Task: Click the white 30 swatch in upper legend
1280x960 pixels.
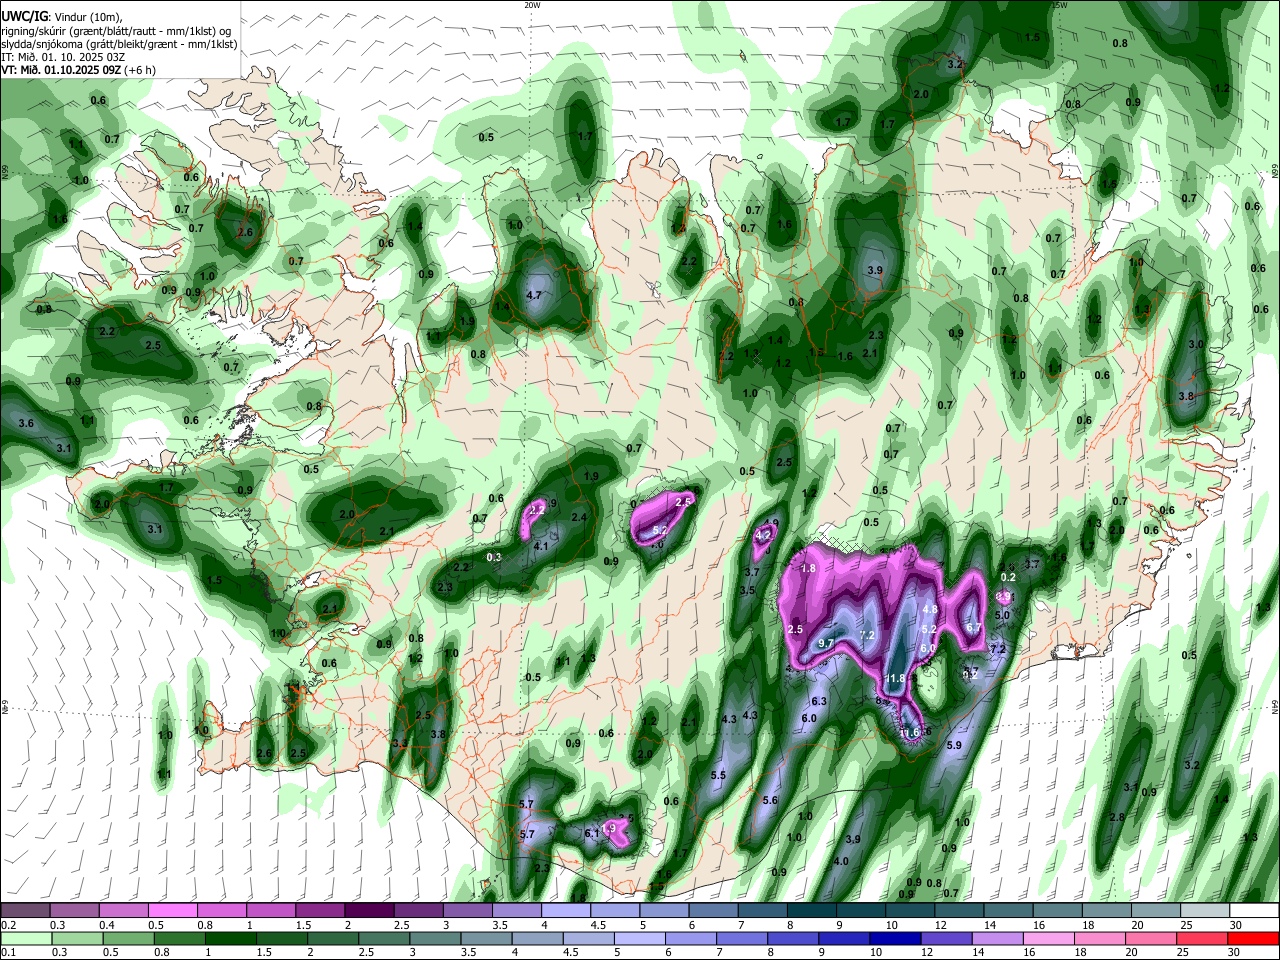Action: coord(1254,910)
